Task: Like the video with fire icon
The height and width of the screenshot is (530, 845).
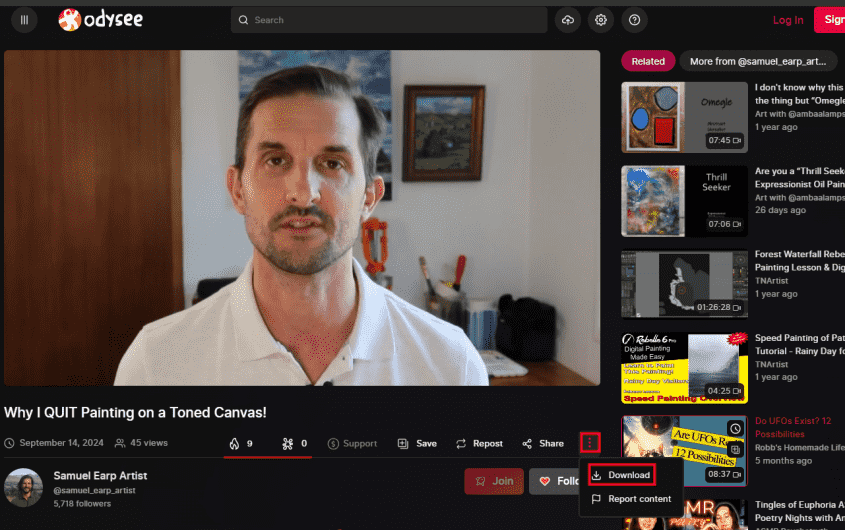Action: 240,443
